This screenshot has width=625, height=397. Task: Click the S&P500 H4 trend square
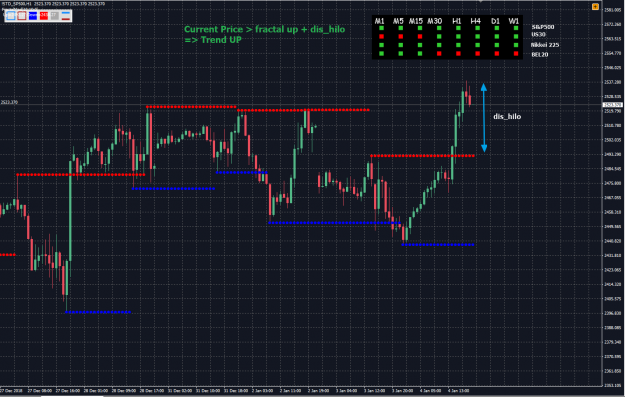point(478,28)
